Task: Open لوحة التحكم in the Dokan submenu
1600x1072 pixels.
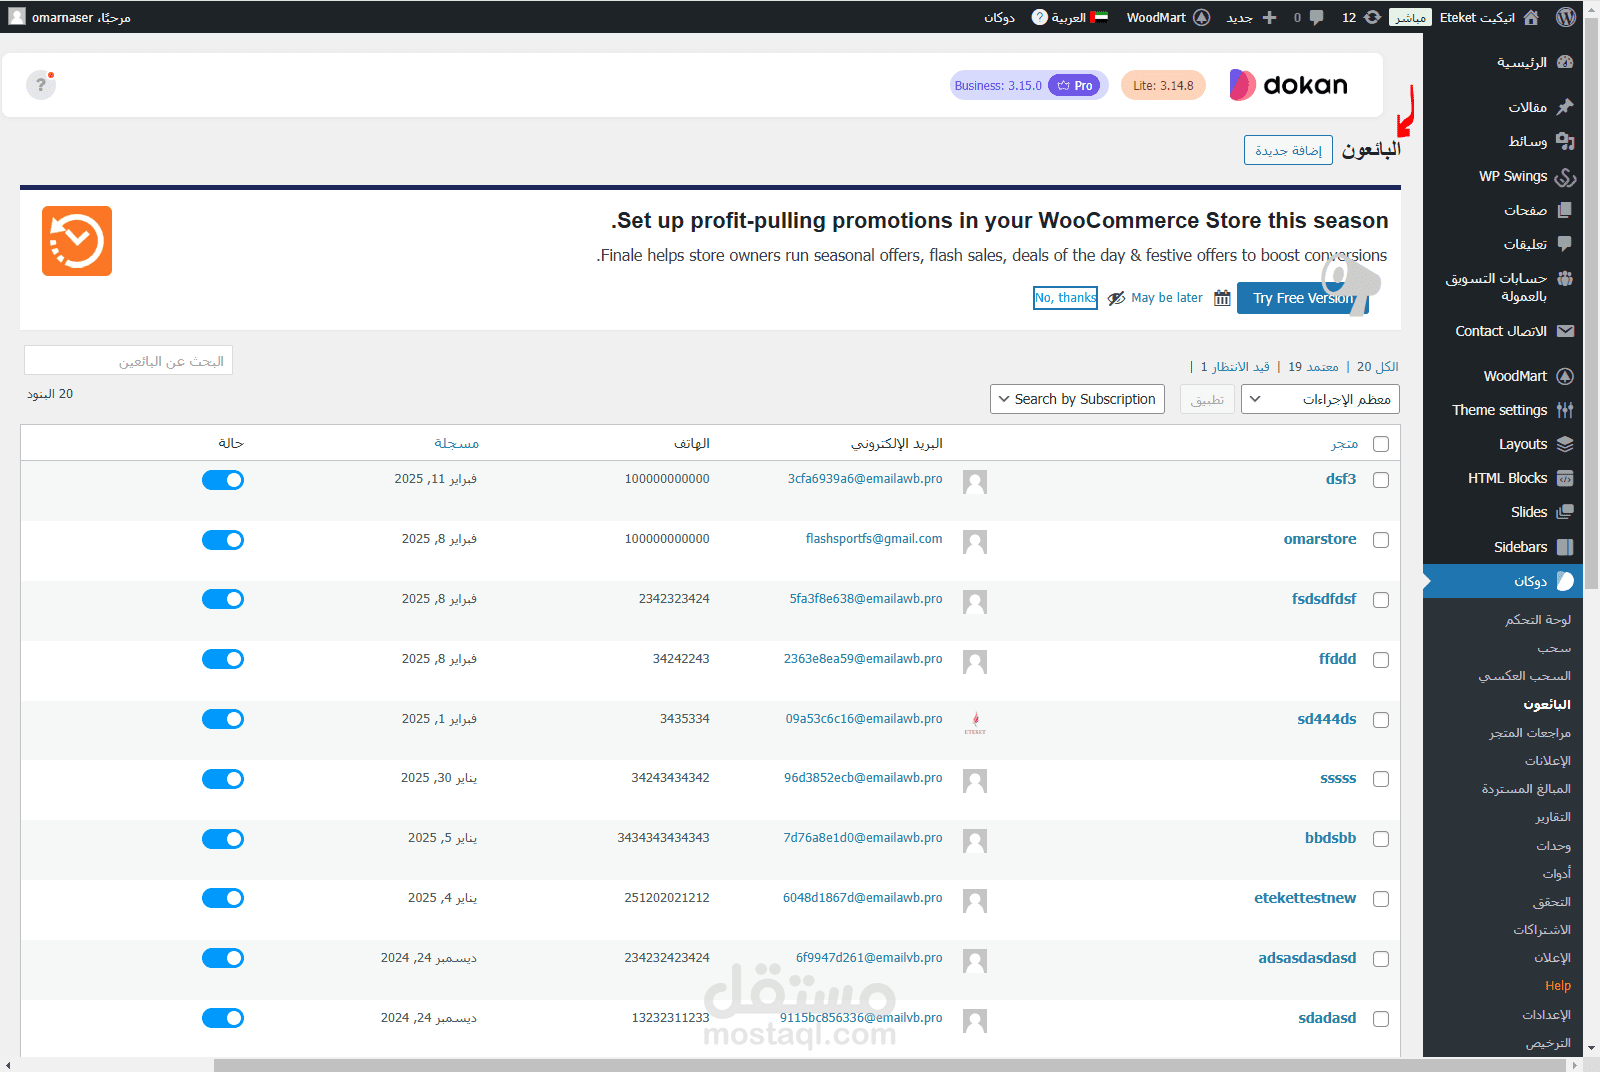Action: (1538, 620)
